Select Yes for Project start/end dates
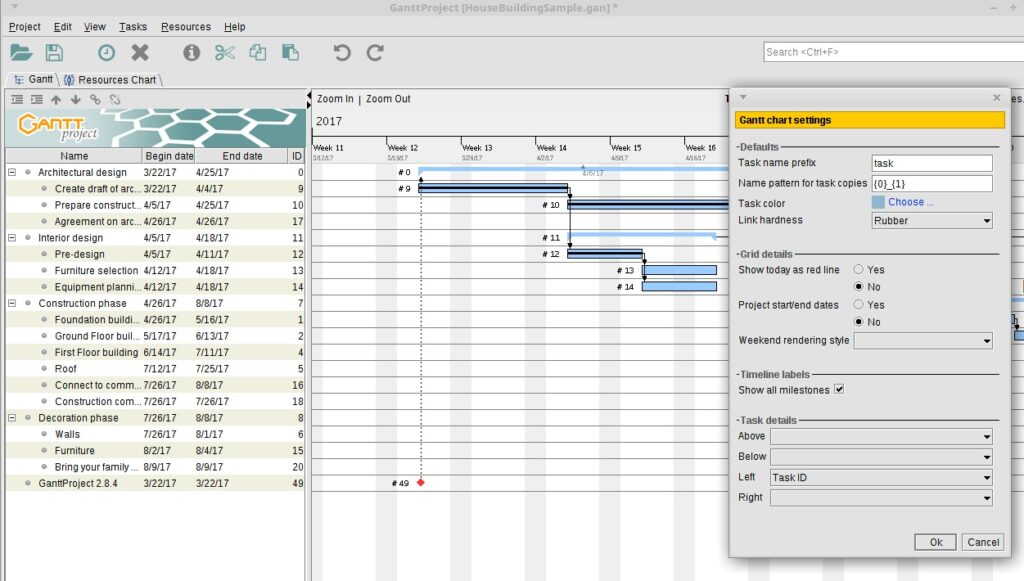 pos(859,305)
